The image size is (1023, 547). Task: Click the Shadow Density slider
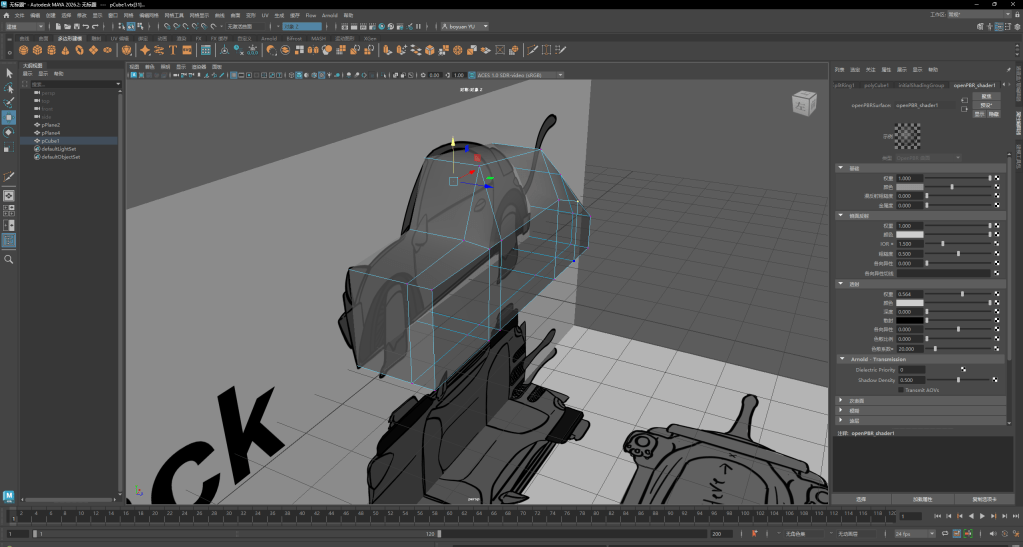pyautogui.click(x=957, y=380)
